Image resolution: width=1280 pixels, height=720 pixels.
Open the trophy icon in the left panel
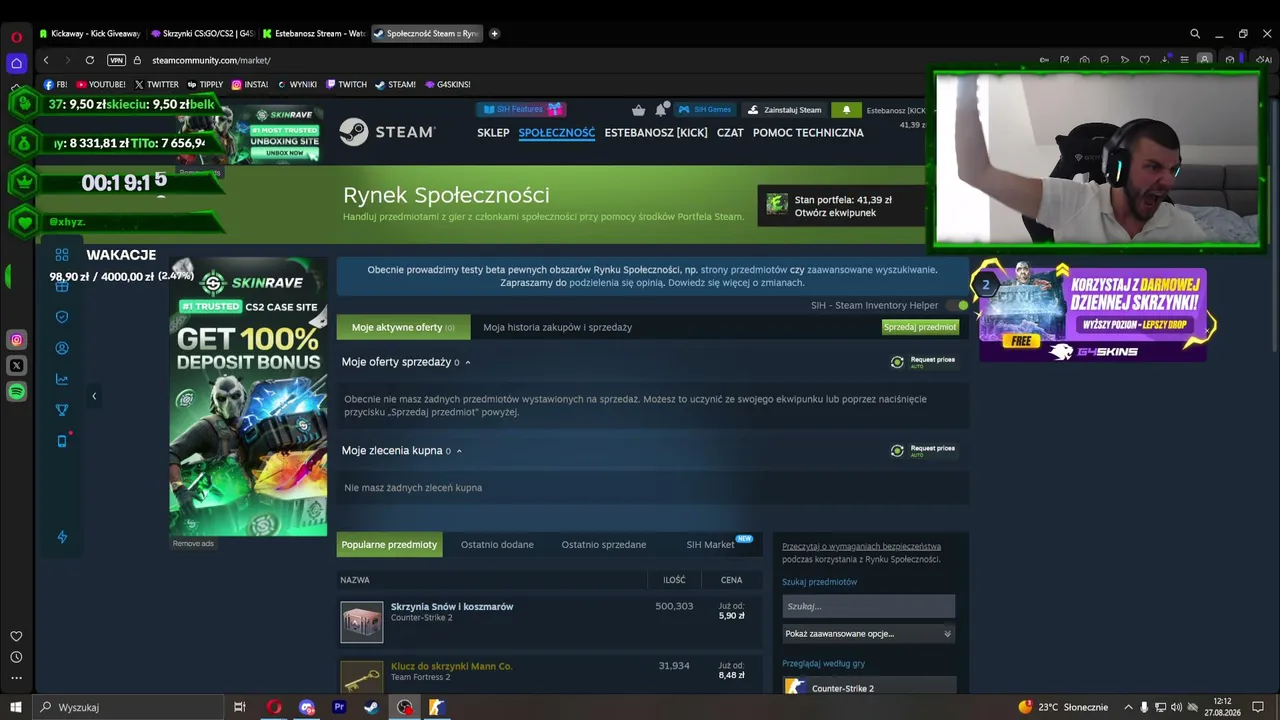click(x=62, y=410)
